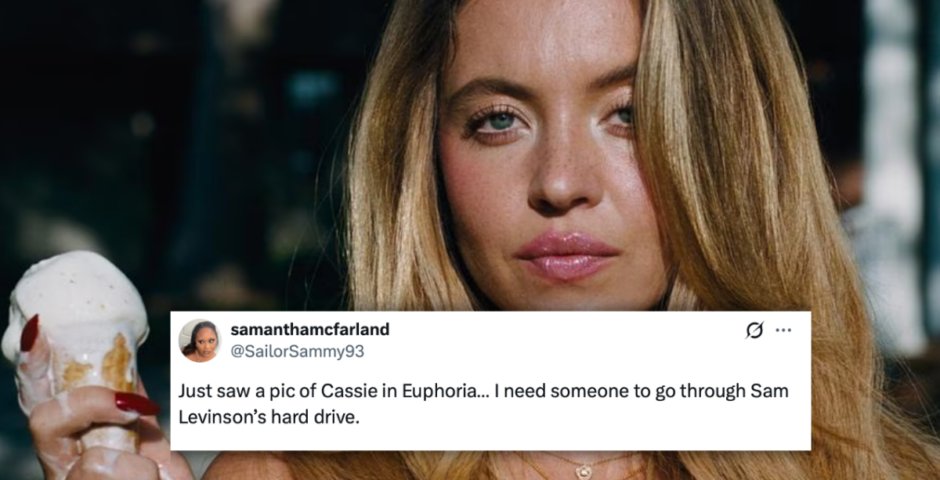Click the gold necklace pendant
Viewport: 940px width, 480px height.
click(x=582, y=471)
